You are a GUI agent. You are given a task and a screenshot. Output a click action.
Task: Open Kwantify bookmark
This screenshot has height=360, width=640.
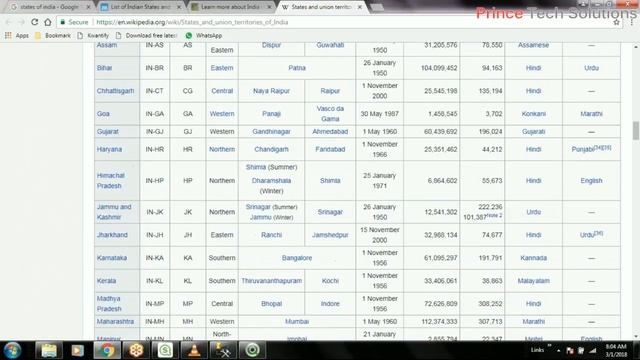tap(93, 36)
